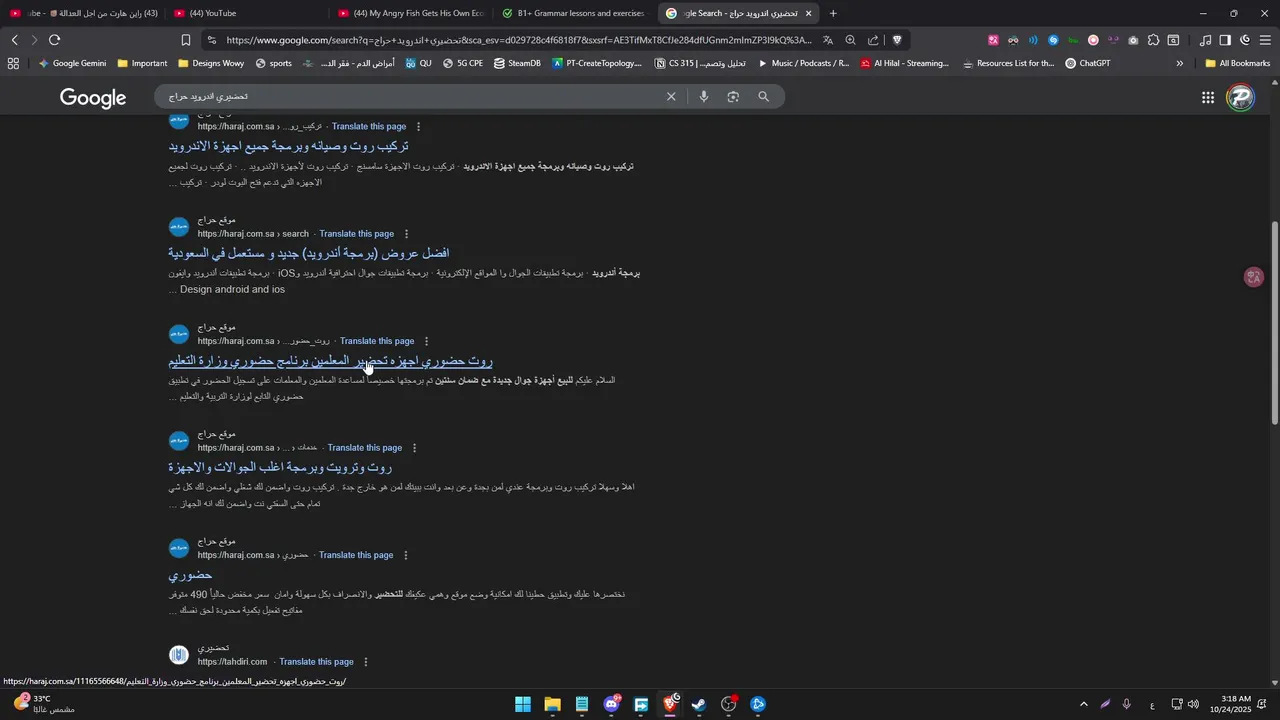Open the SteamDB bookmark
This screenshot has width=1280, height=720.
pyautogui.click(x=517, y=63)
